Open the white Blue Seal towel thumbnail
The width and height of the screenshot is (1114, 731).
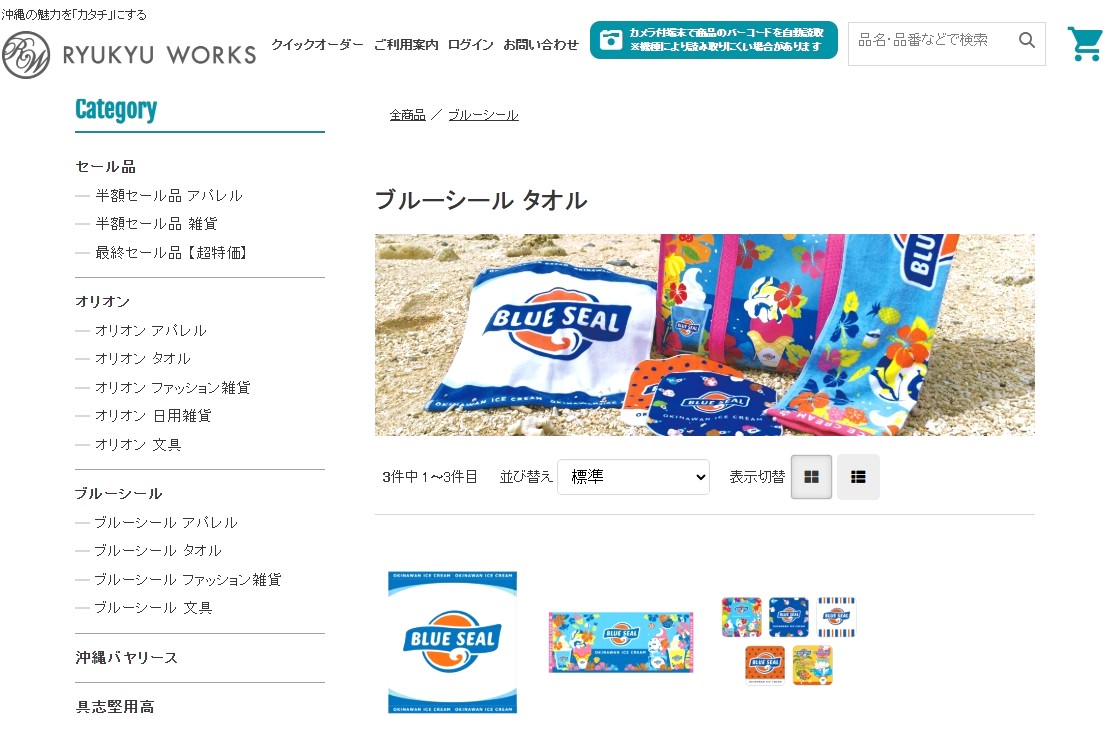click(x=453, y=641)
